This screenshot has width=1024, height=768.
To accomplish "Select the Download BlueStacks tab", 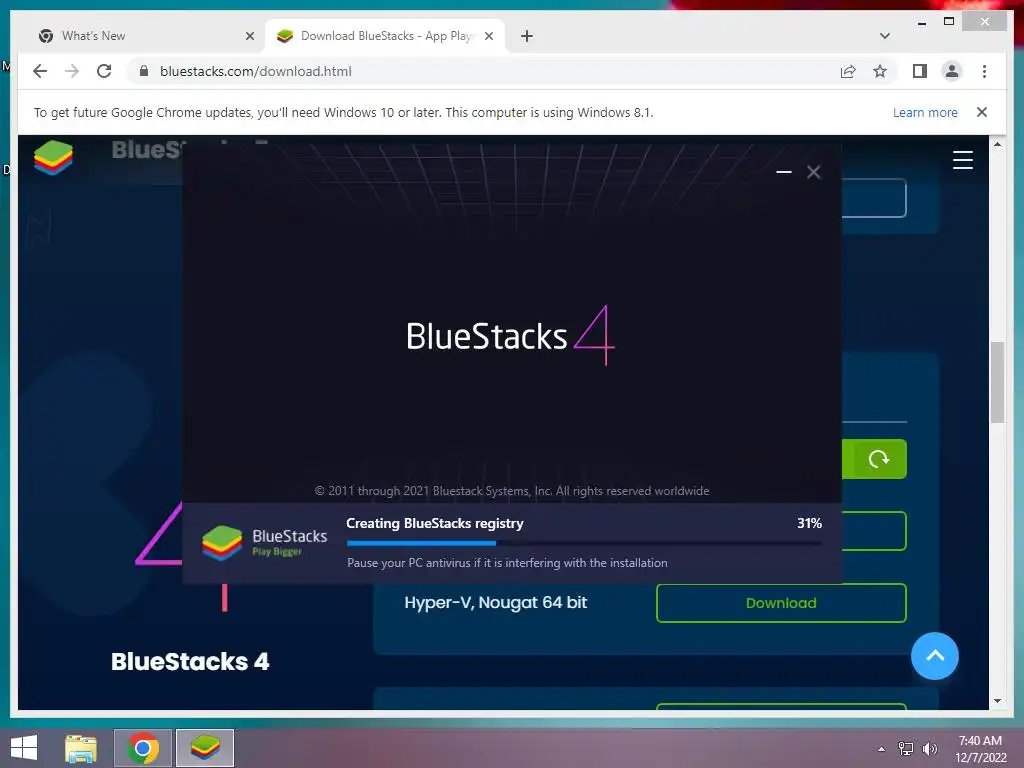I will tap(385, 36).
